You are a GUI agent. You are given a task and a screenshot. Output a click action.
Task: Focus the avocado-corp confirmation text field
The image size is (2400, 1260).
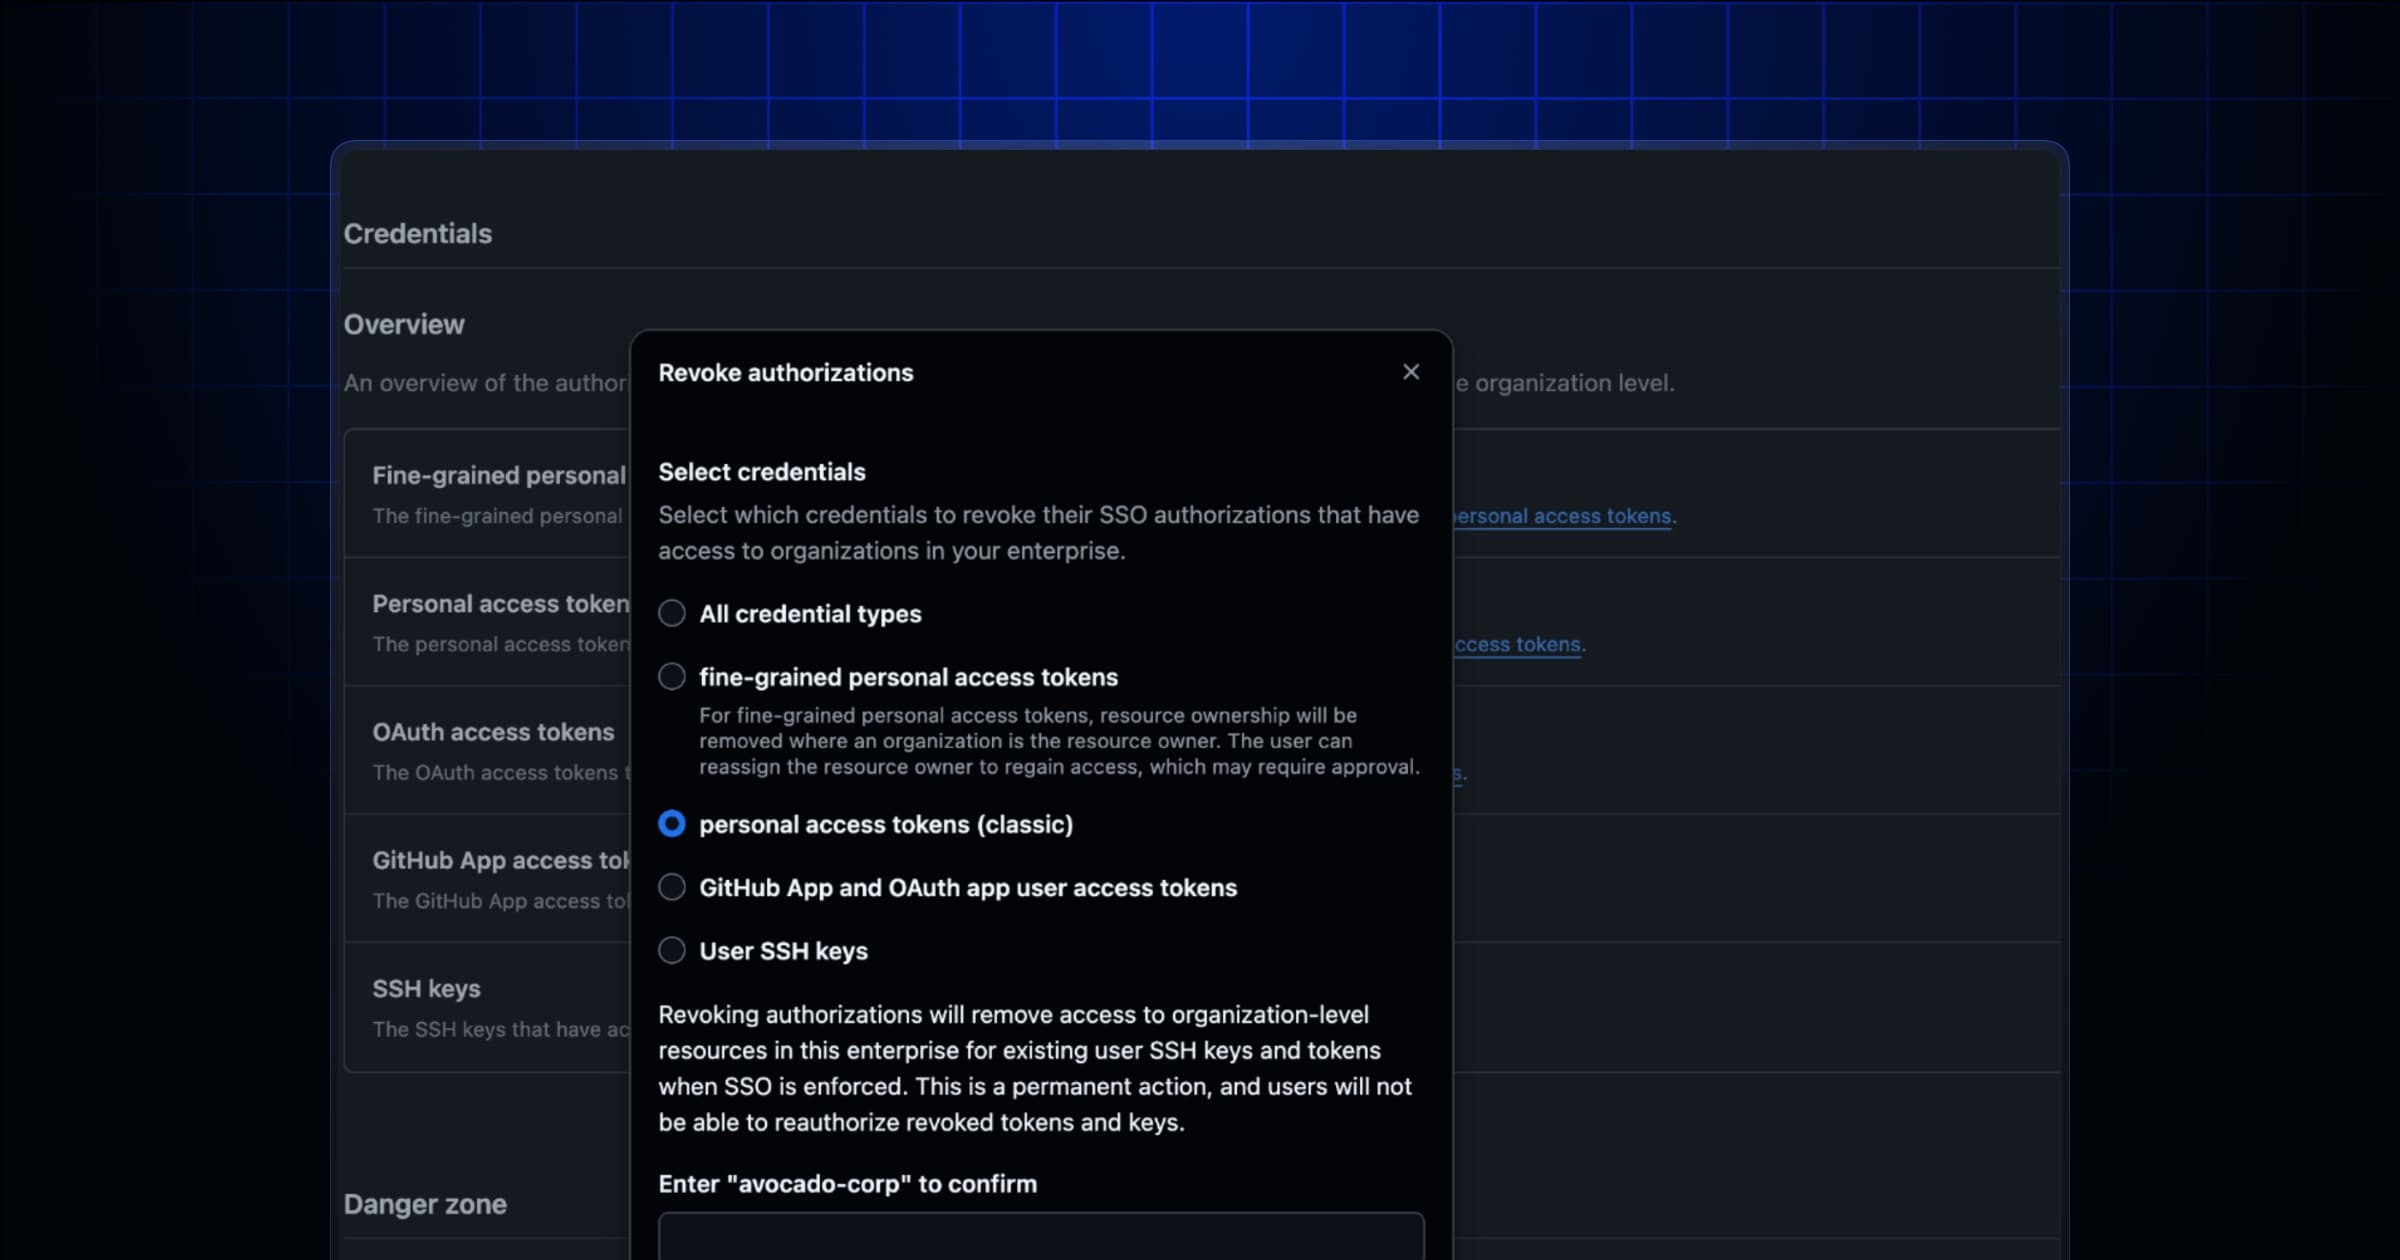(x=1041, y=1237)
